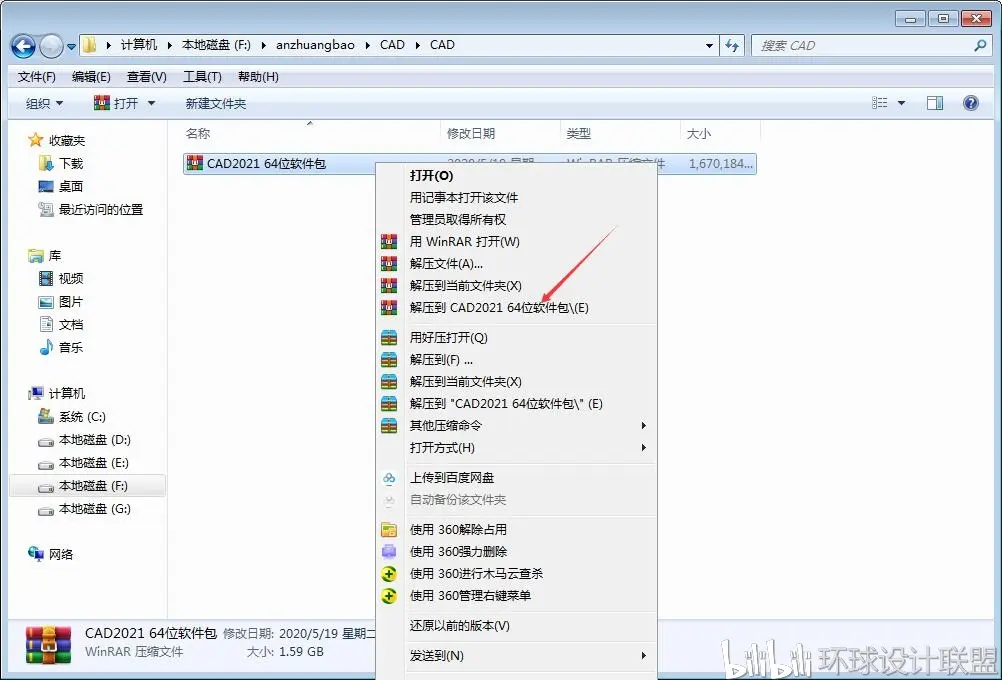Open the 编辑(E) menu
This screenshot has width=1002, height=680.
click(x=91, y=77)
